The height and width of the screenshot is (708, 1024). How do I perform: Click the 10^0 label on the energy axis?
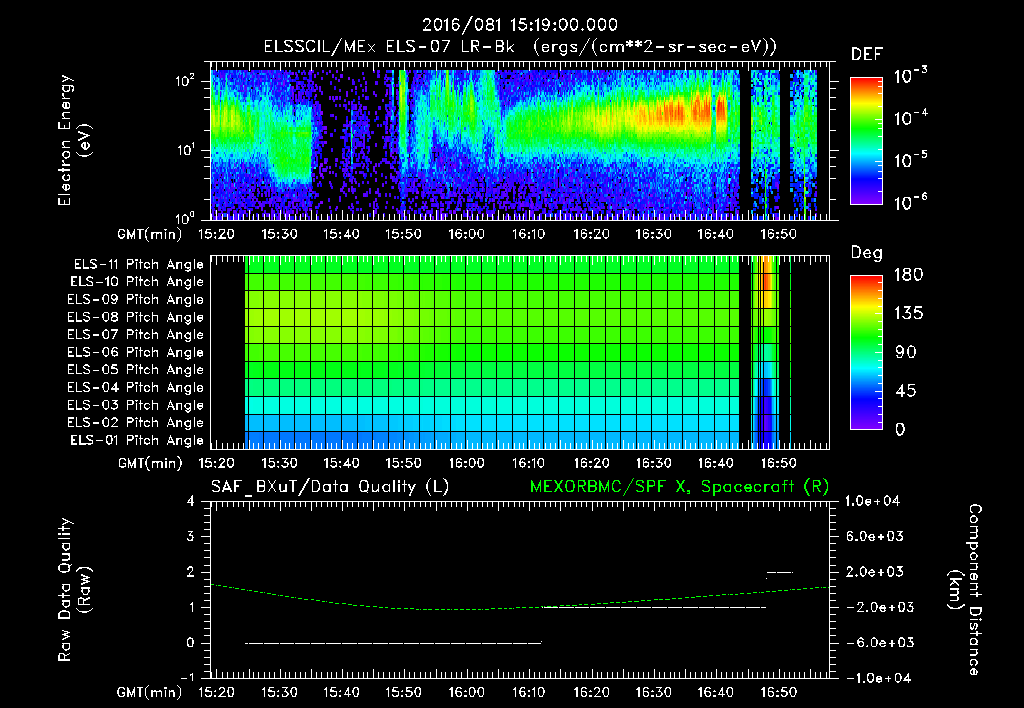pyautogui.click(x=185, y=218)
